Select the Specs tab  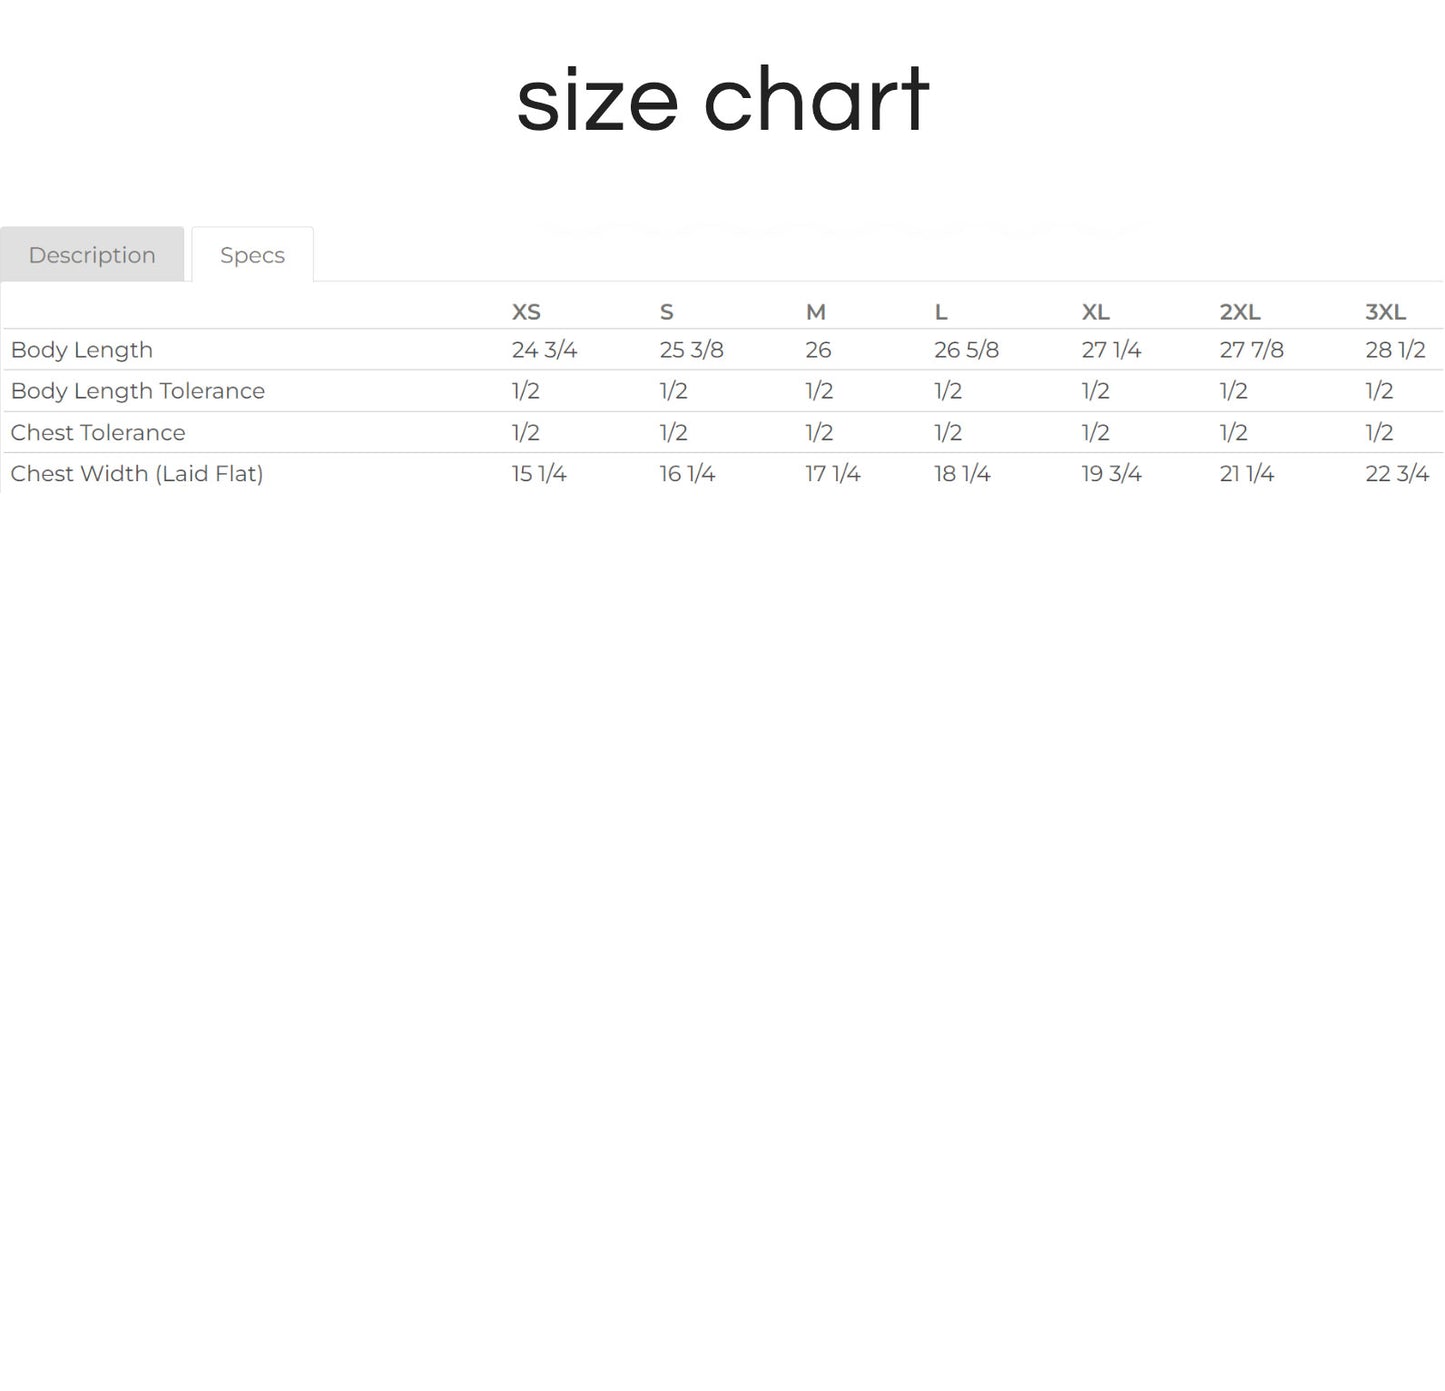[252, 255]
